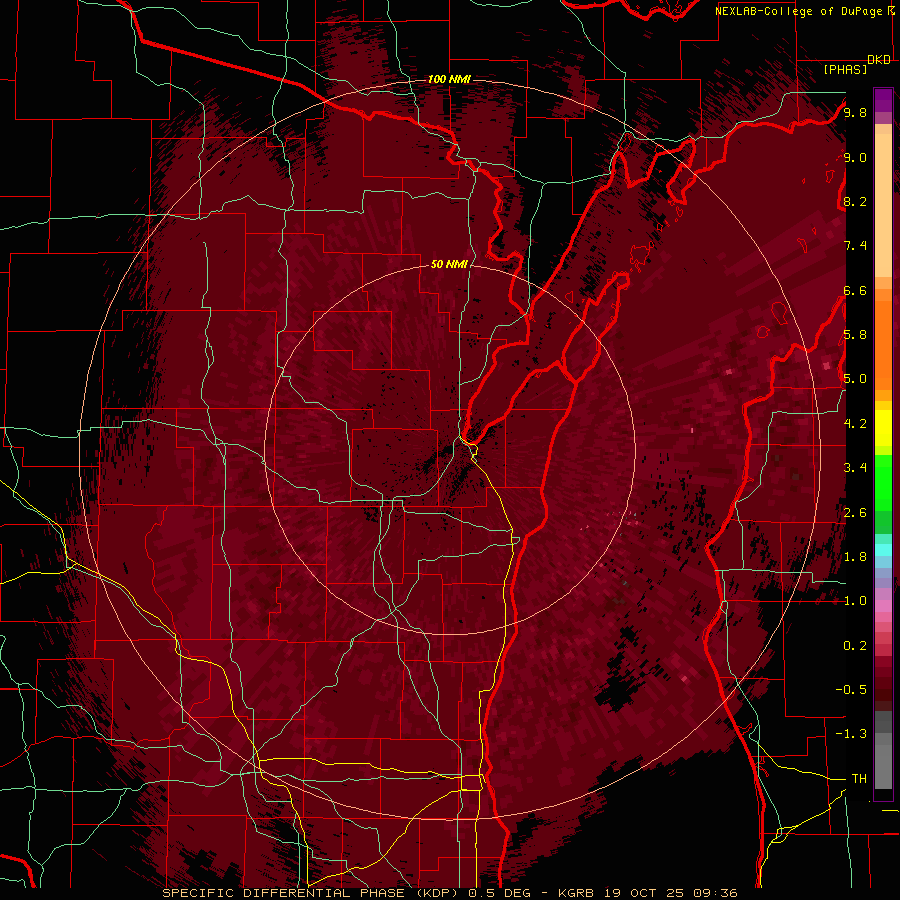Click the 9.0 value on the color scale

coord(855,157)
